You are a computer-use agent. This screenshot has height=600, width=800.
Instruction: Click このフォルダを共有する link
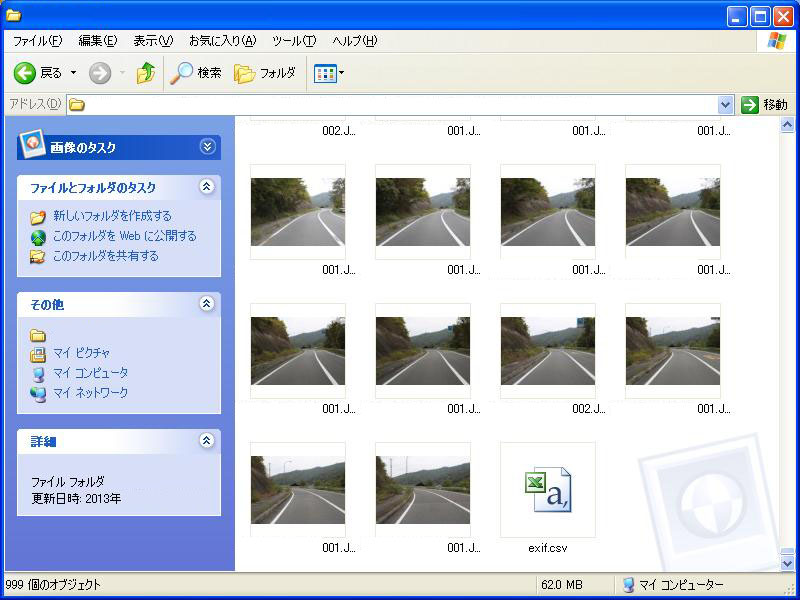coord(106,256)
